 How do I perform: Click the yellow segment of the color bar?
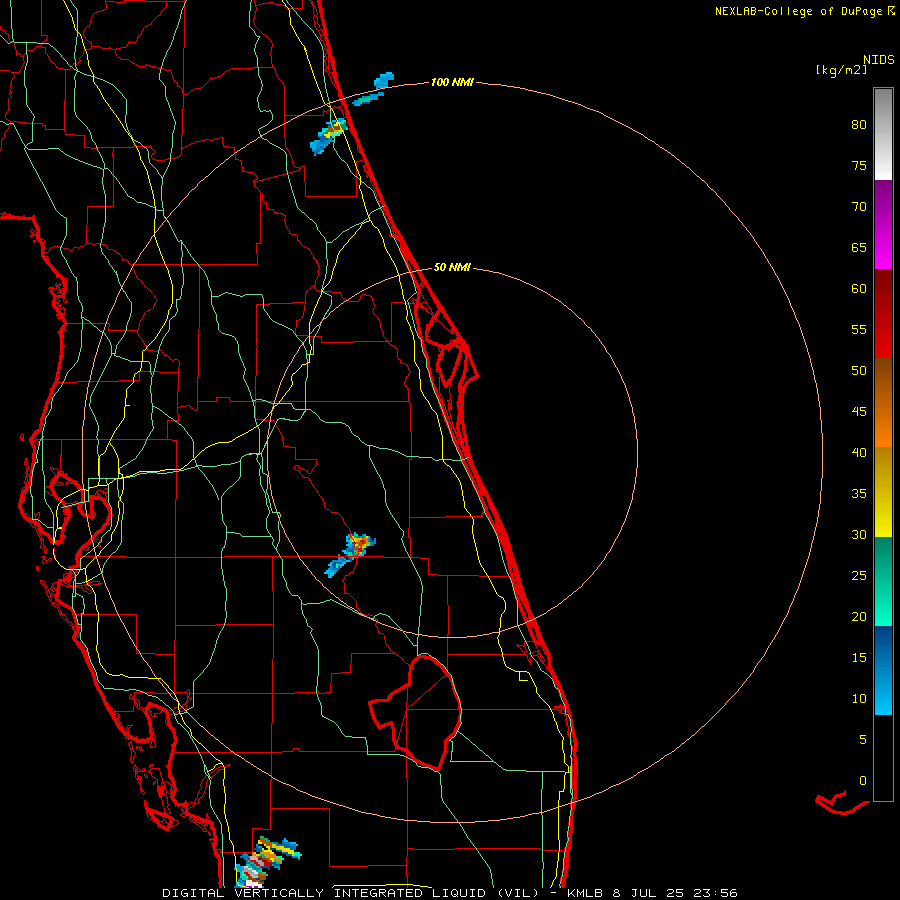[883, 492]
